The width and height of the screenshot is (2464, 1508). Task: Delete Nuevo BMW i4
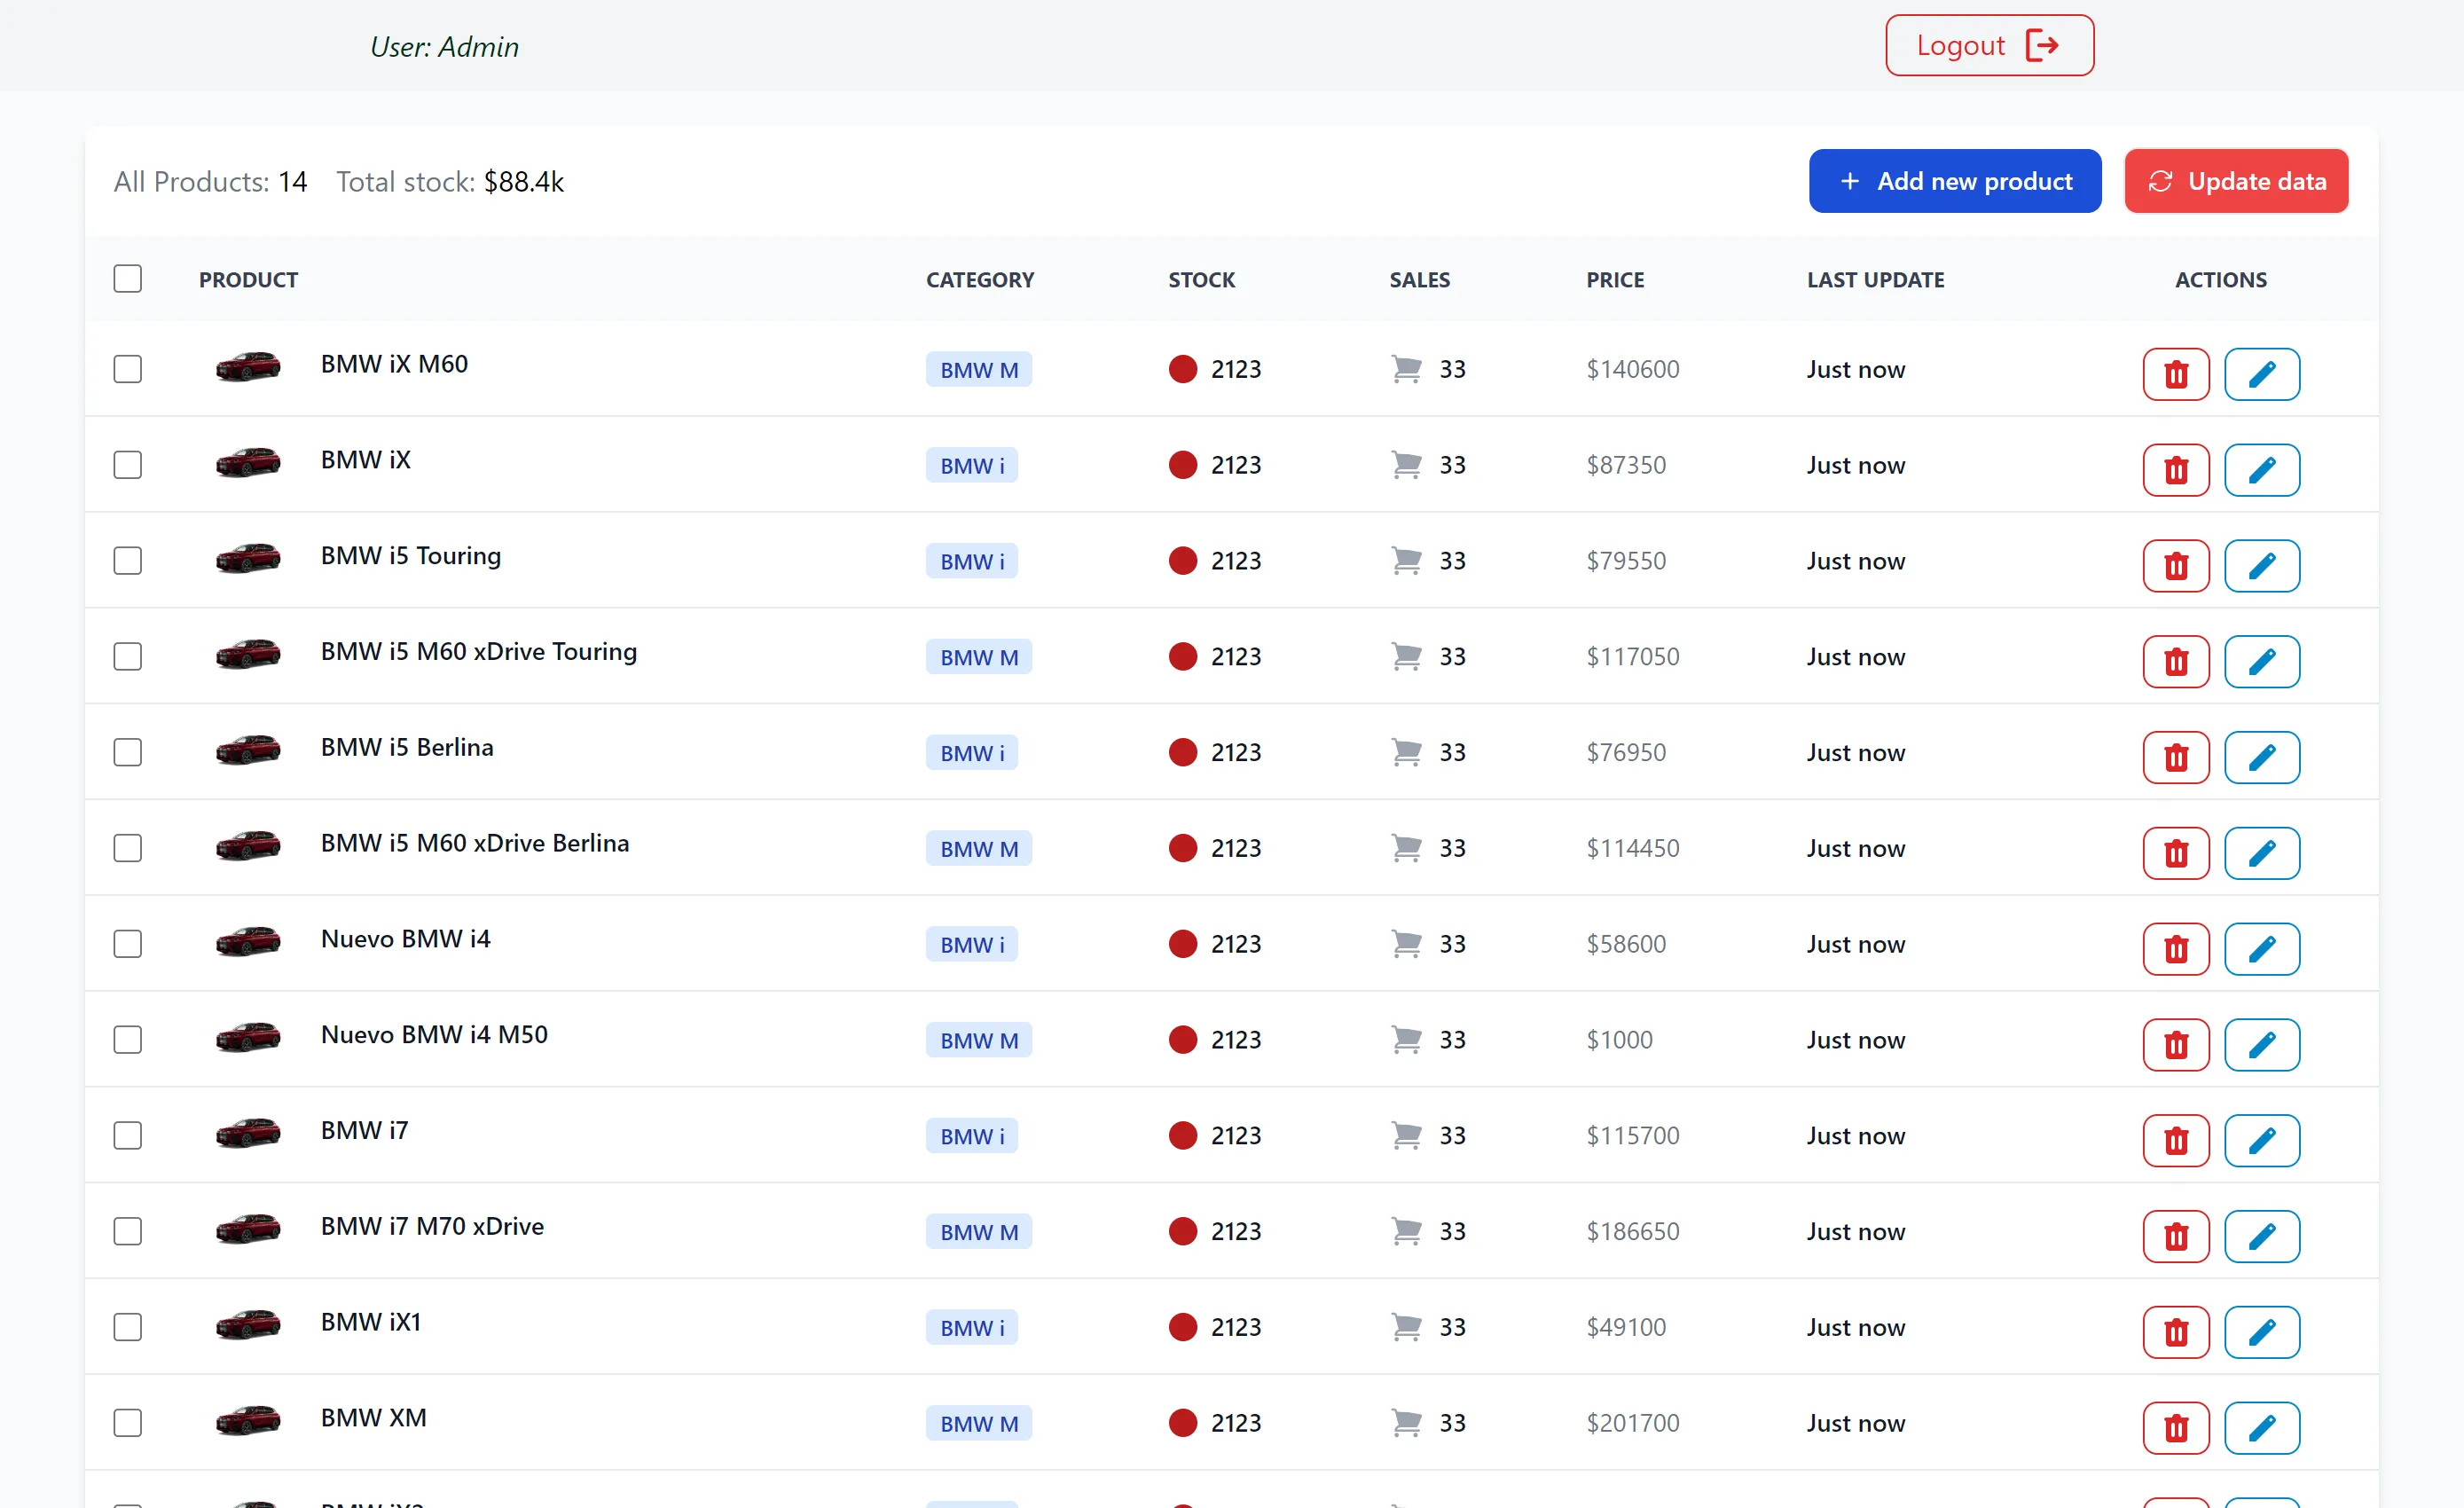pos(2176,950)
